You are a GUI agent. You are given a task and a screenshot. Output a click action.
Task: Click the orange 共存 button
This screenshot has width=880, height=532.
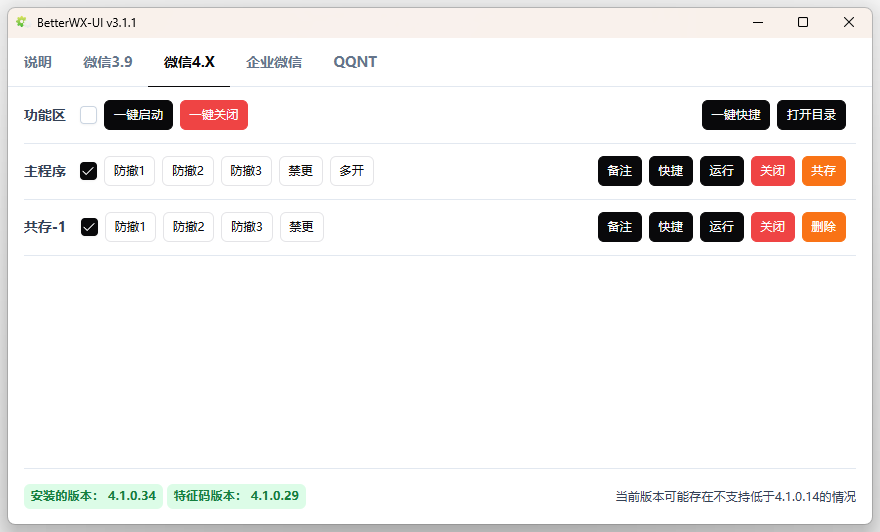pos(824,171)
